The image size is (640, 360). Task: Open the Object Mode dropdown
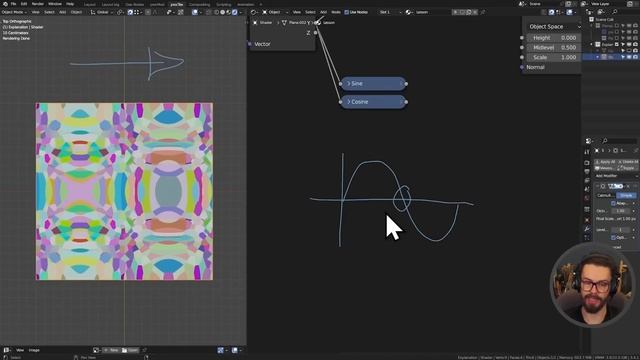tap(14, 12)
